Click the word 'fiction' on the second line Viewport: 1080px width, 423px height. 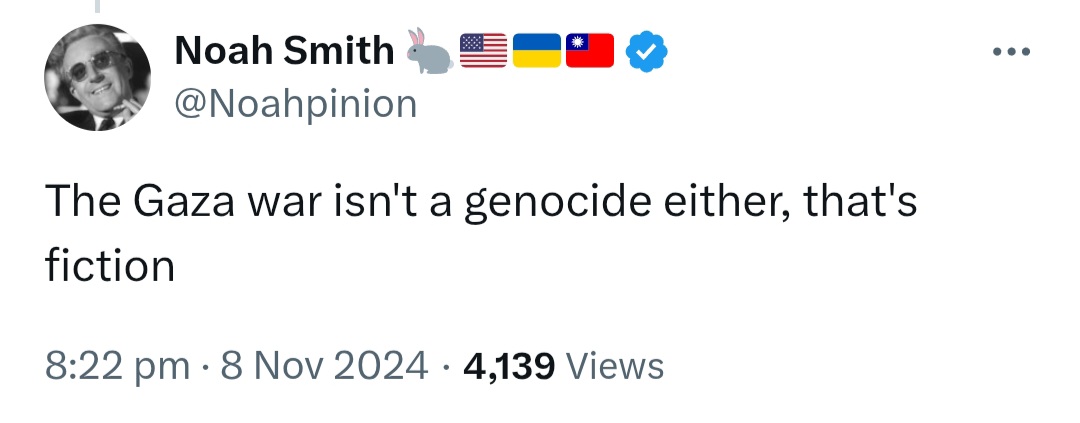(x=110, y=265)
